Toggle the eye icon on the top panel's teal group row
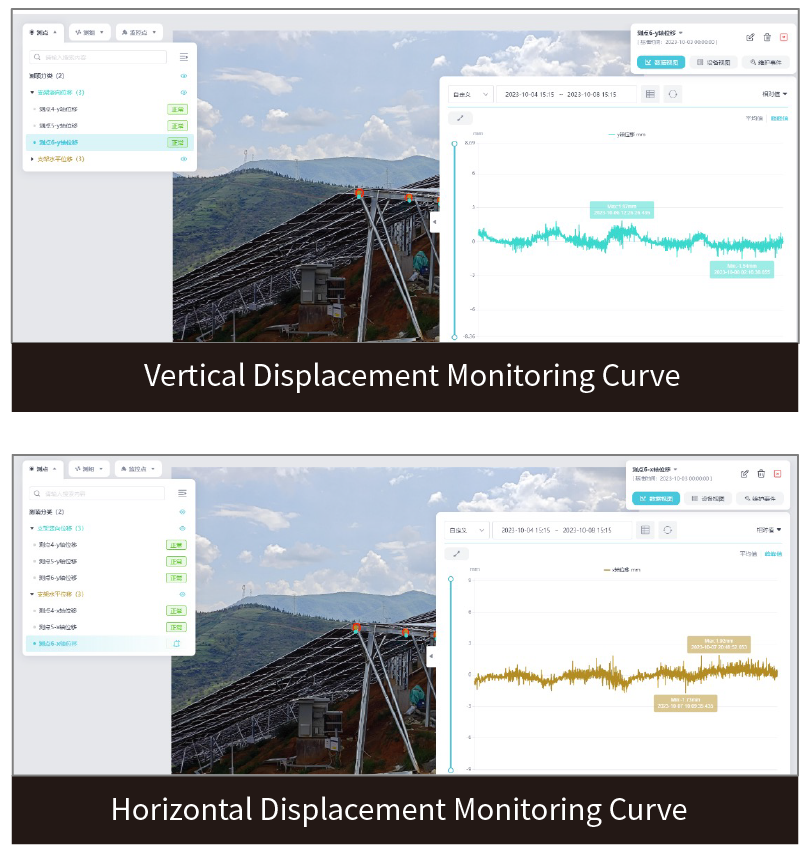The height and width of the screenshot is (848, 810). coord(183,92)
